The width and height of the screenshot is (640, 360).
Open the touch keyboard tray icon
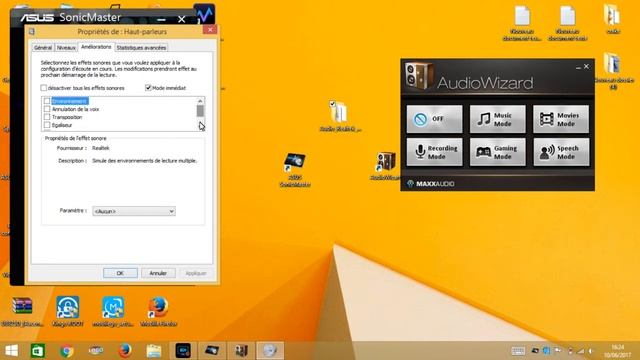pos(518,351)
